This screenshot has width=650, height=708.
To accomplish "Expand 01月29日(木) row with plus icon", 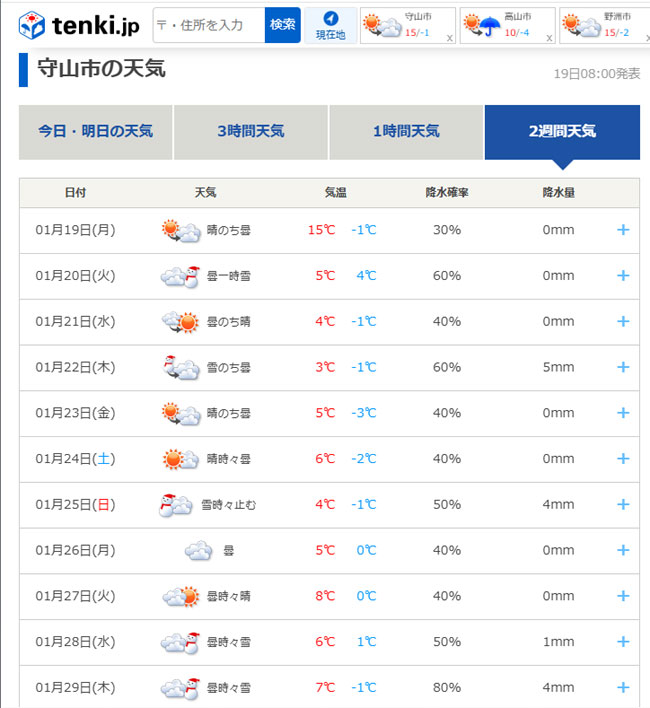I will pos(623,688).
